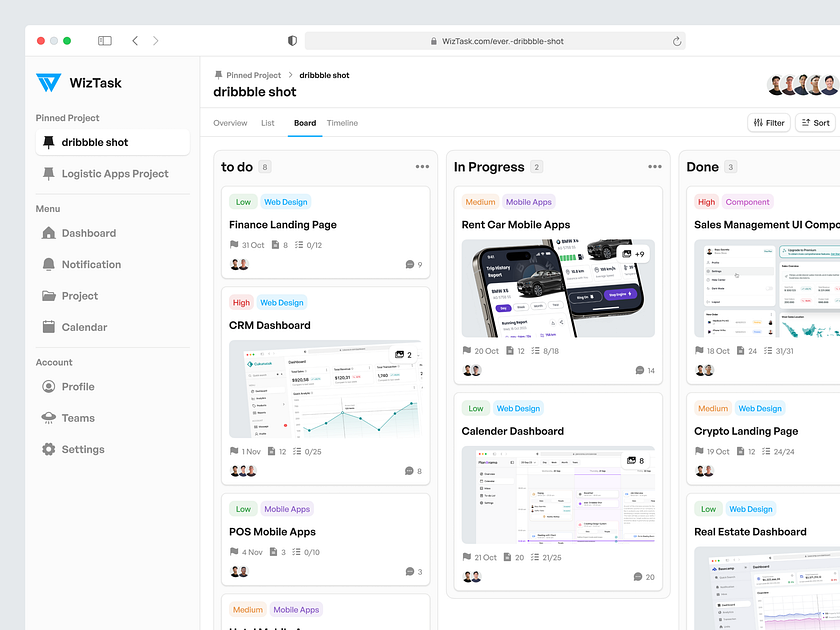This screenshot has height=630, width=840.
Task: Click the Profile icon under Account
Action: pos(48,386)
